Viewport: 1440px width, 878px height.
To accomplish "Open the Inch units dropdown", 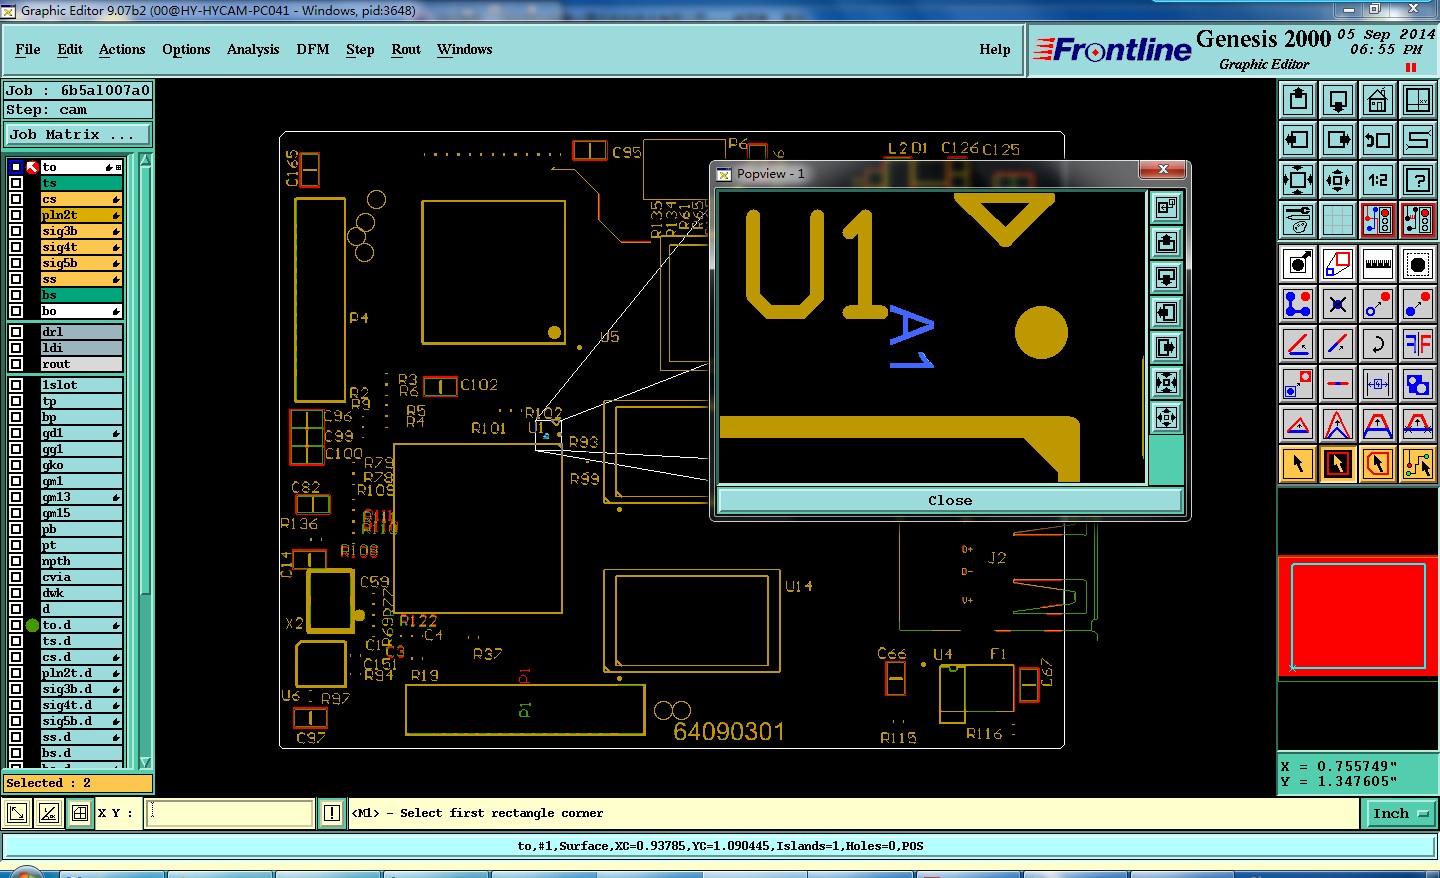I will point(1399,814).
